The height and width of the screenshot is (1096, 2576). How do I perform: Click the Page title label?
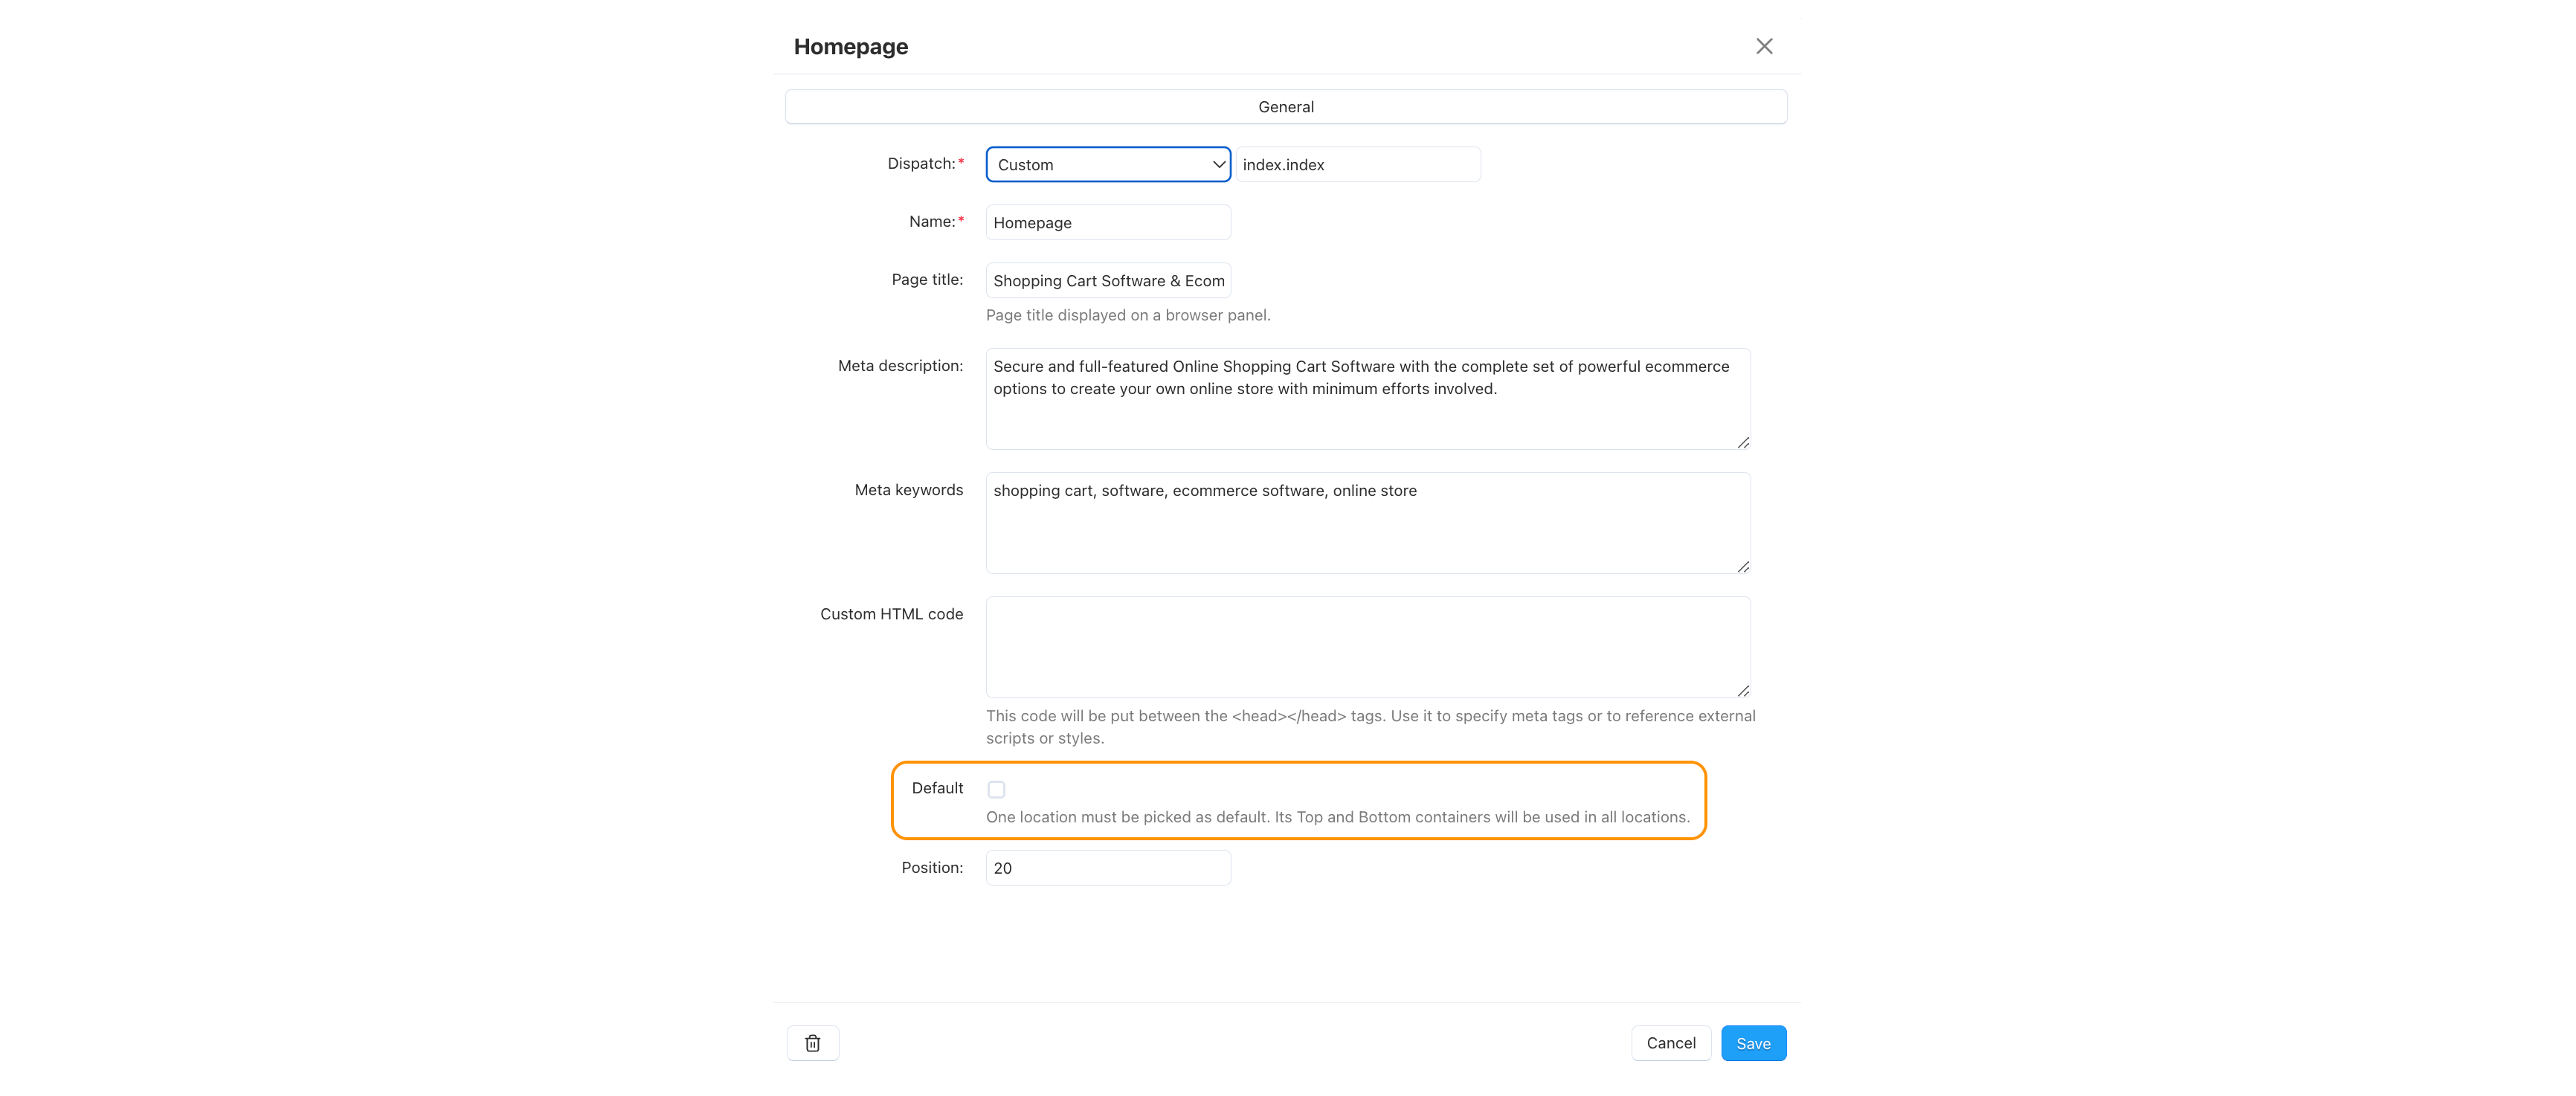tap(927, 280)
